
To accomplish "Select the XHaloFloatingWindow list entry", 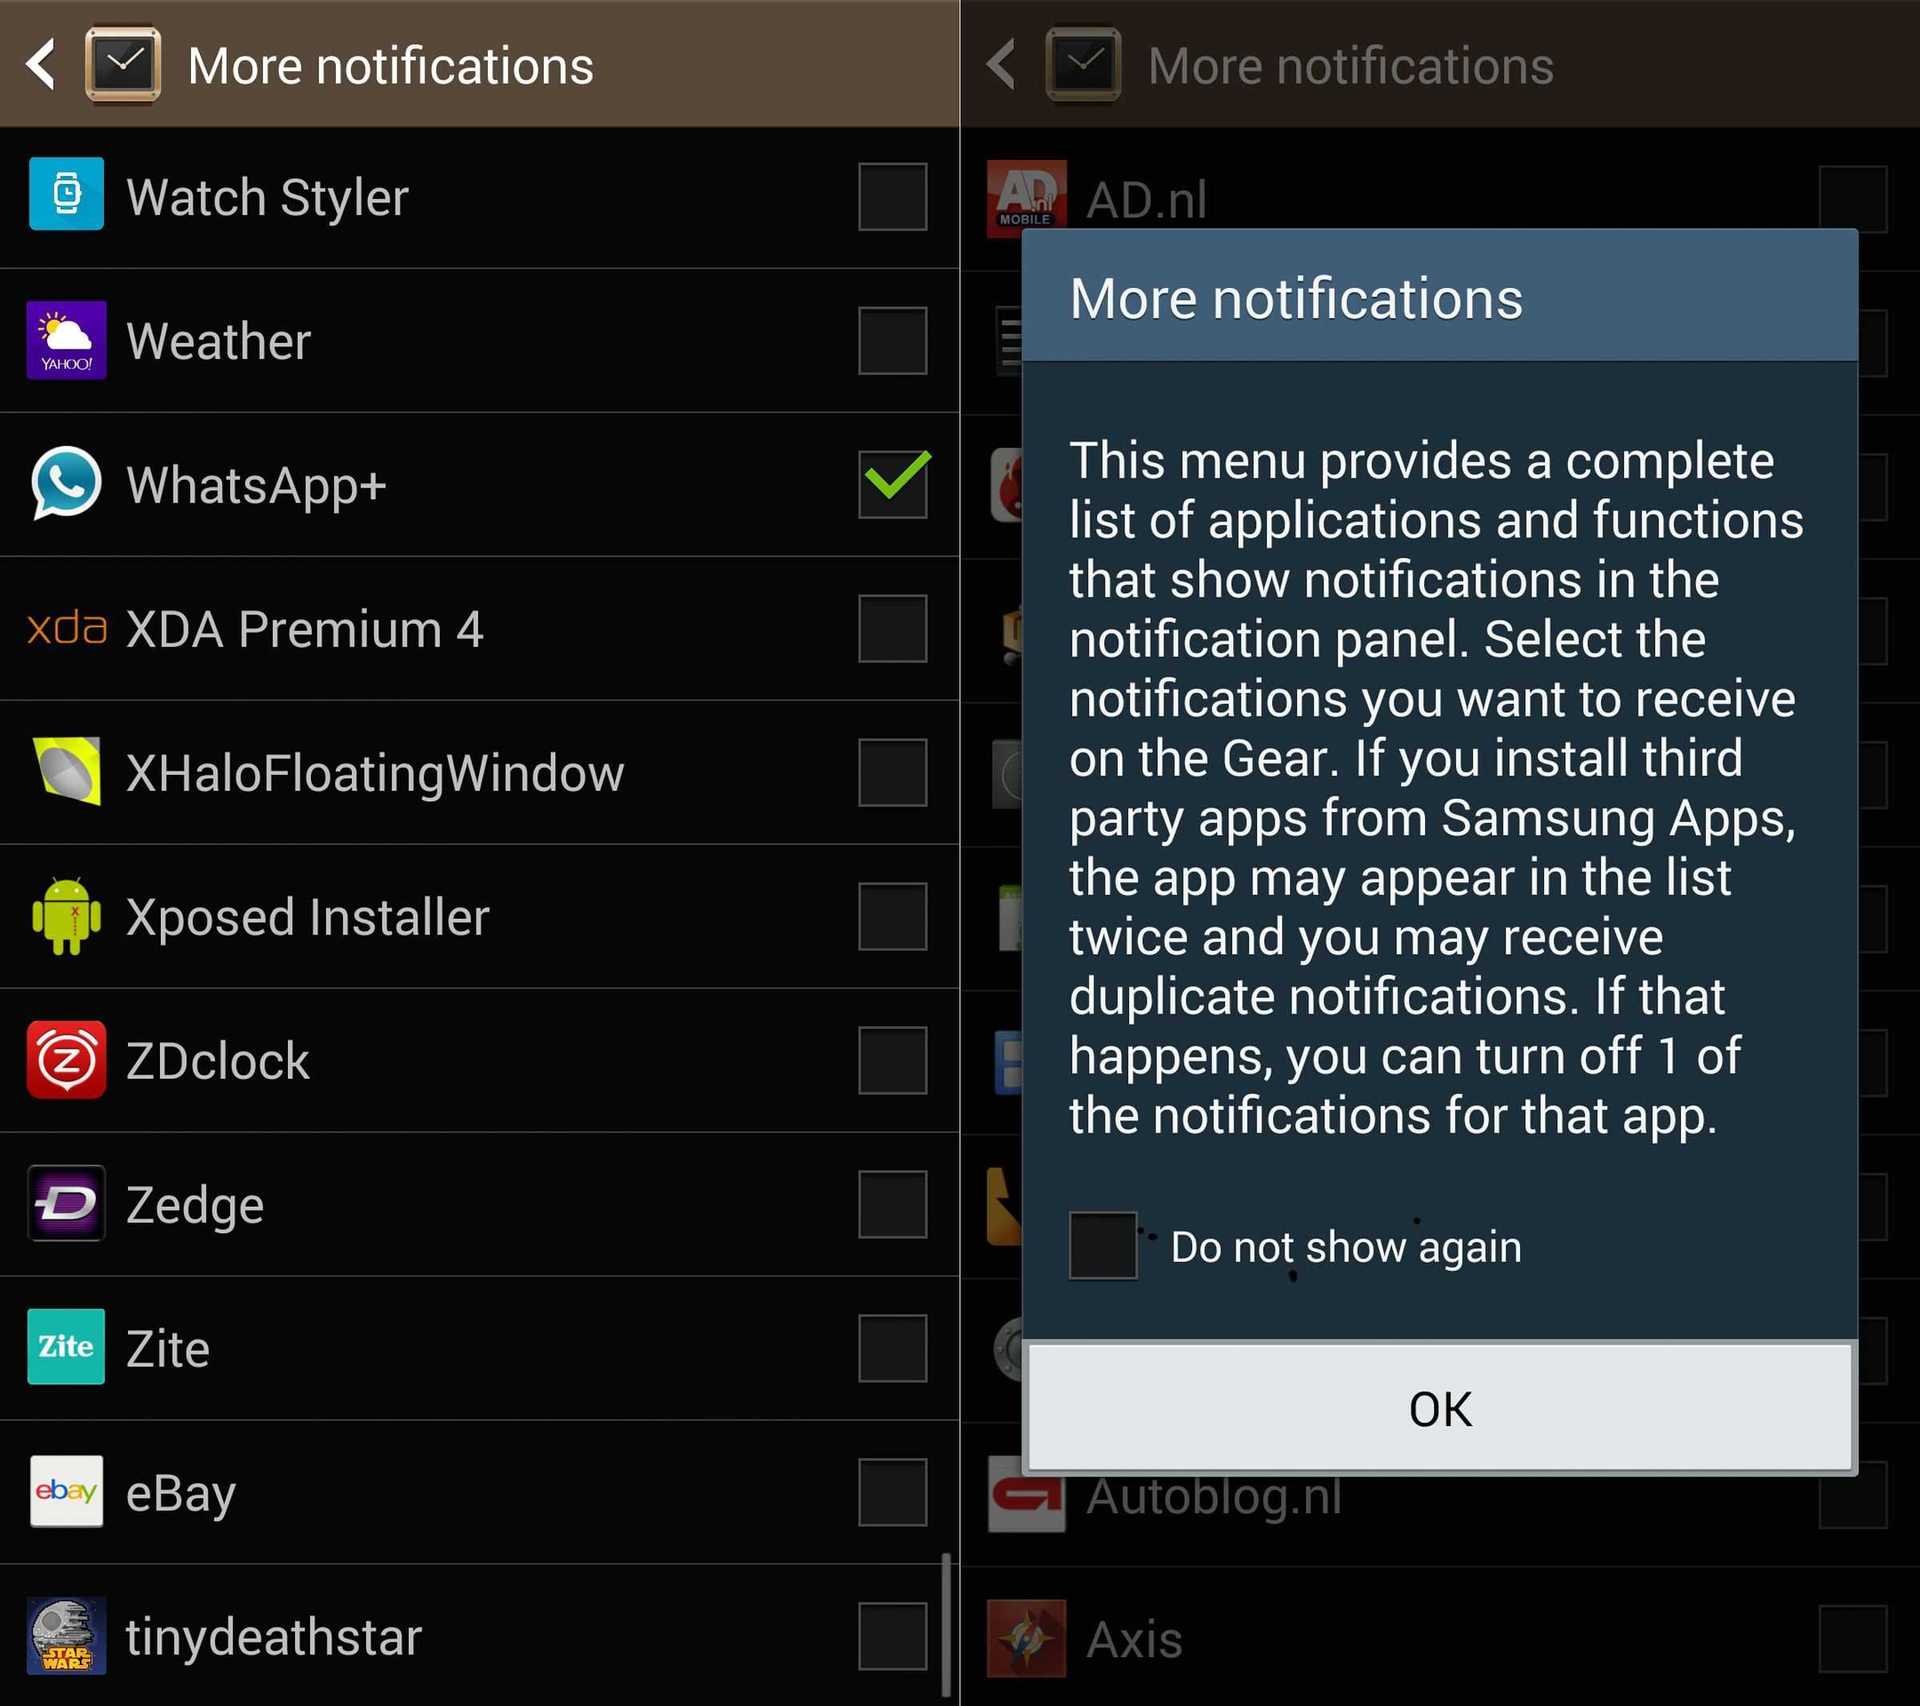I will tap(479, 772).
